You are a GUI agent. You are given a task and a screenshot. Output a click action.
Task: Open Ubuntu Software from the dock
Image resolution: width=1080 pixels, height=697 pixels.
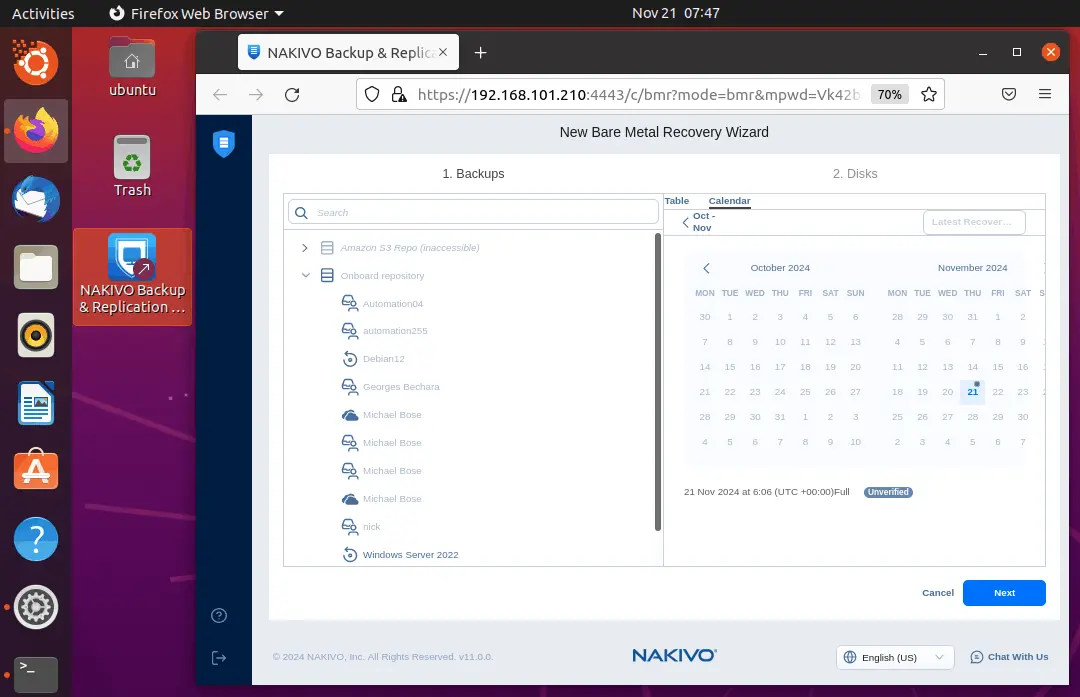pos(36,470)
